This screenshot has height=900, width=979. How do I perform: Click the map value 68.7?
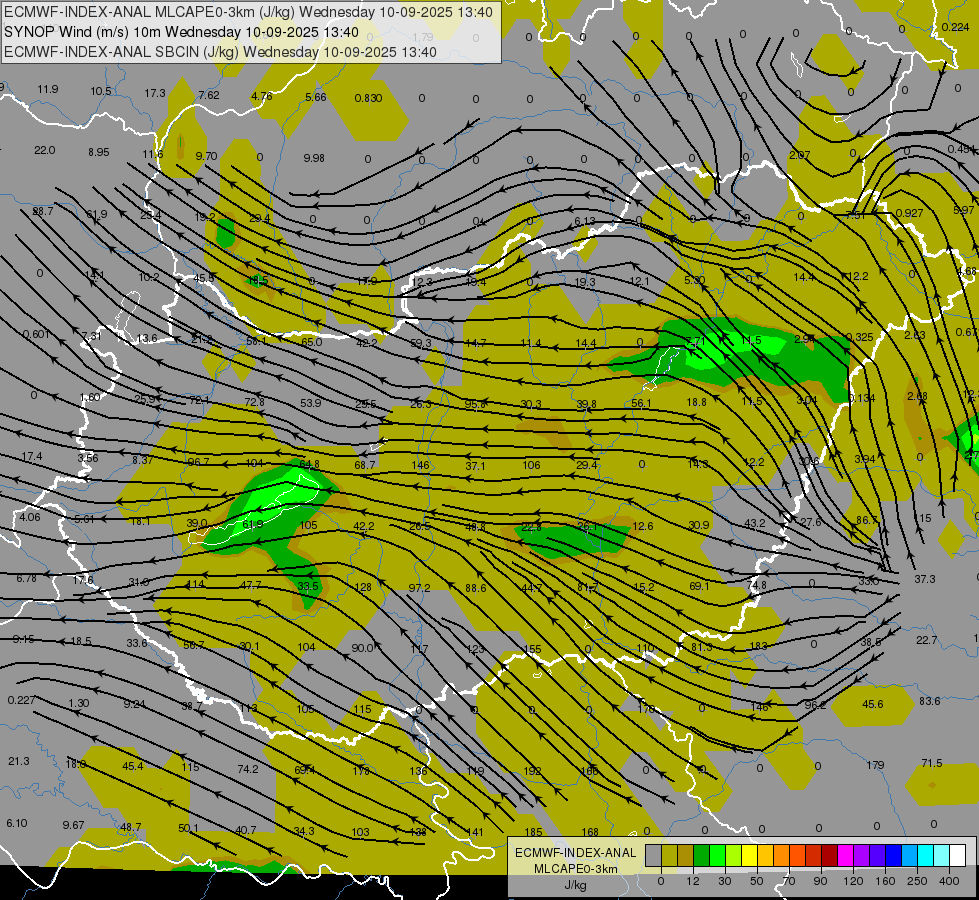[x=365, y=465]
